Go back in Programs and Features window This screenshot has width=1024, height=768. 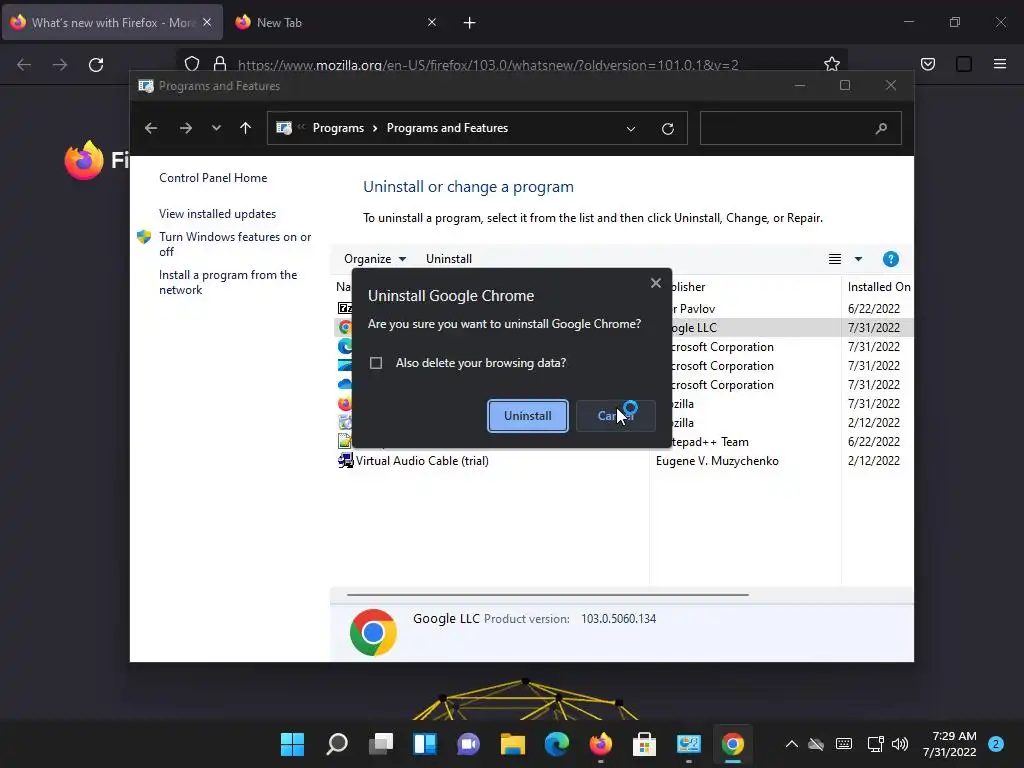point(151,128)
